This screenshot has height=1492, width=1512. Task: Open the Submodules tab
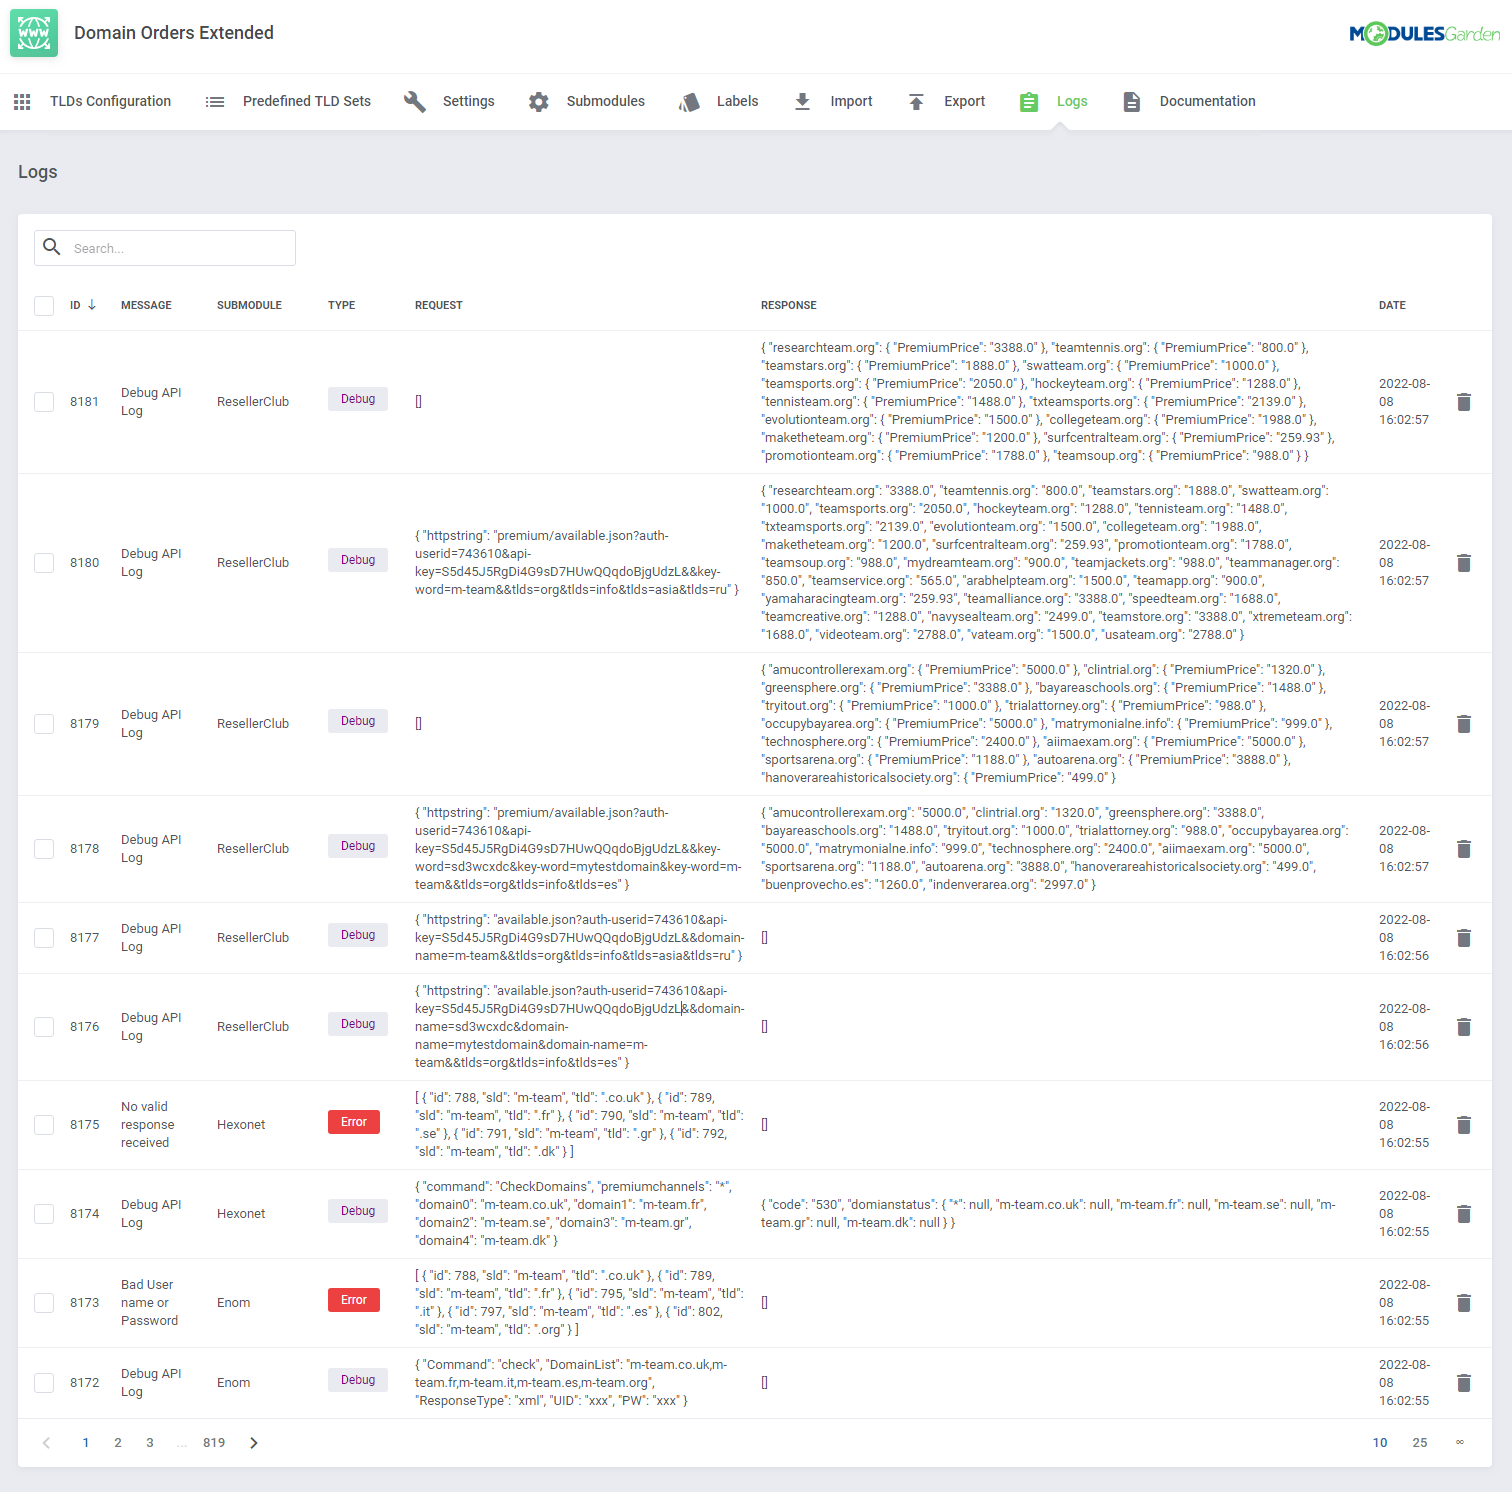(x=606, y=102)
